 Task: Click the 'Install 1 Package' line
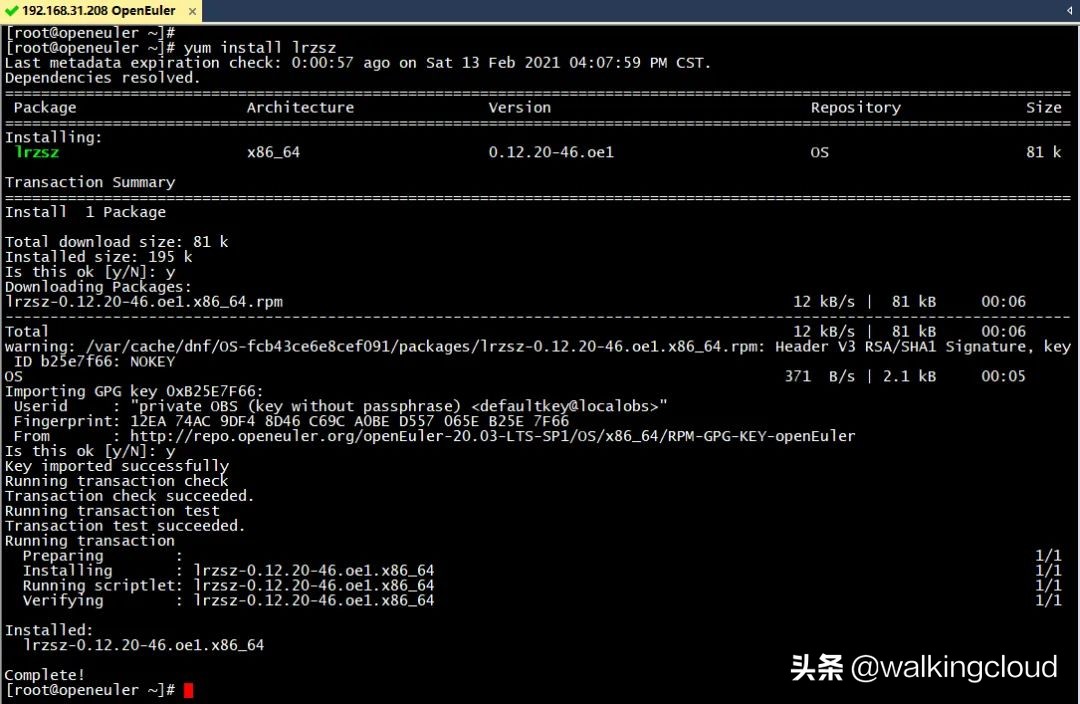click(x=85, y=212)
